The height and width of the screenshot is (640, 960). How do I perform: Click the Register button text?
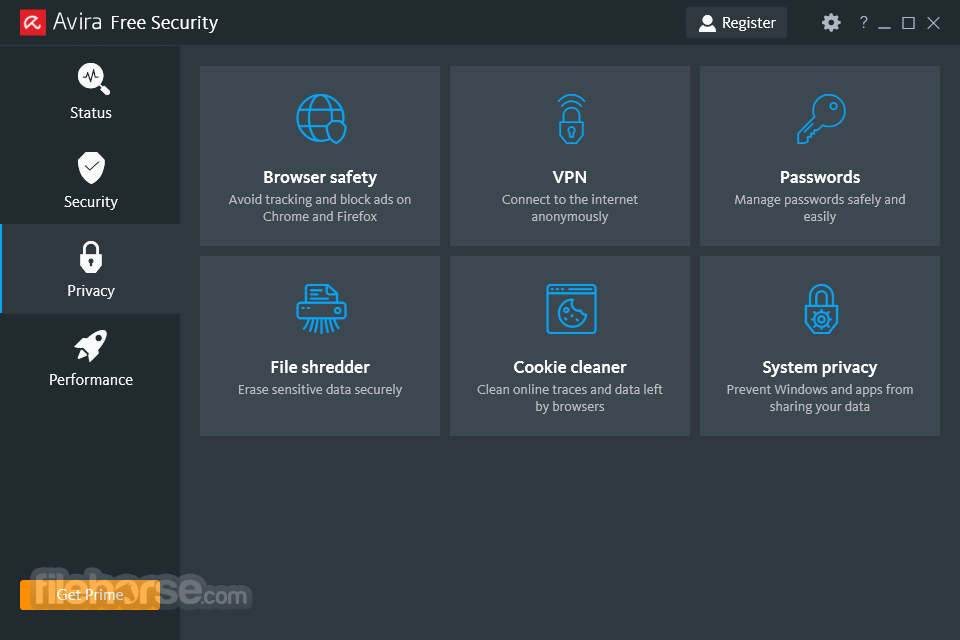[x=748, y=23]
